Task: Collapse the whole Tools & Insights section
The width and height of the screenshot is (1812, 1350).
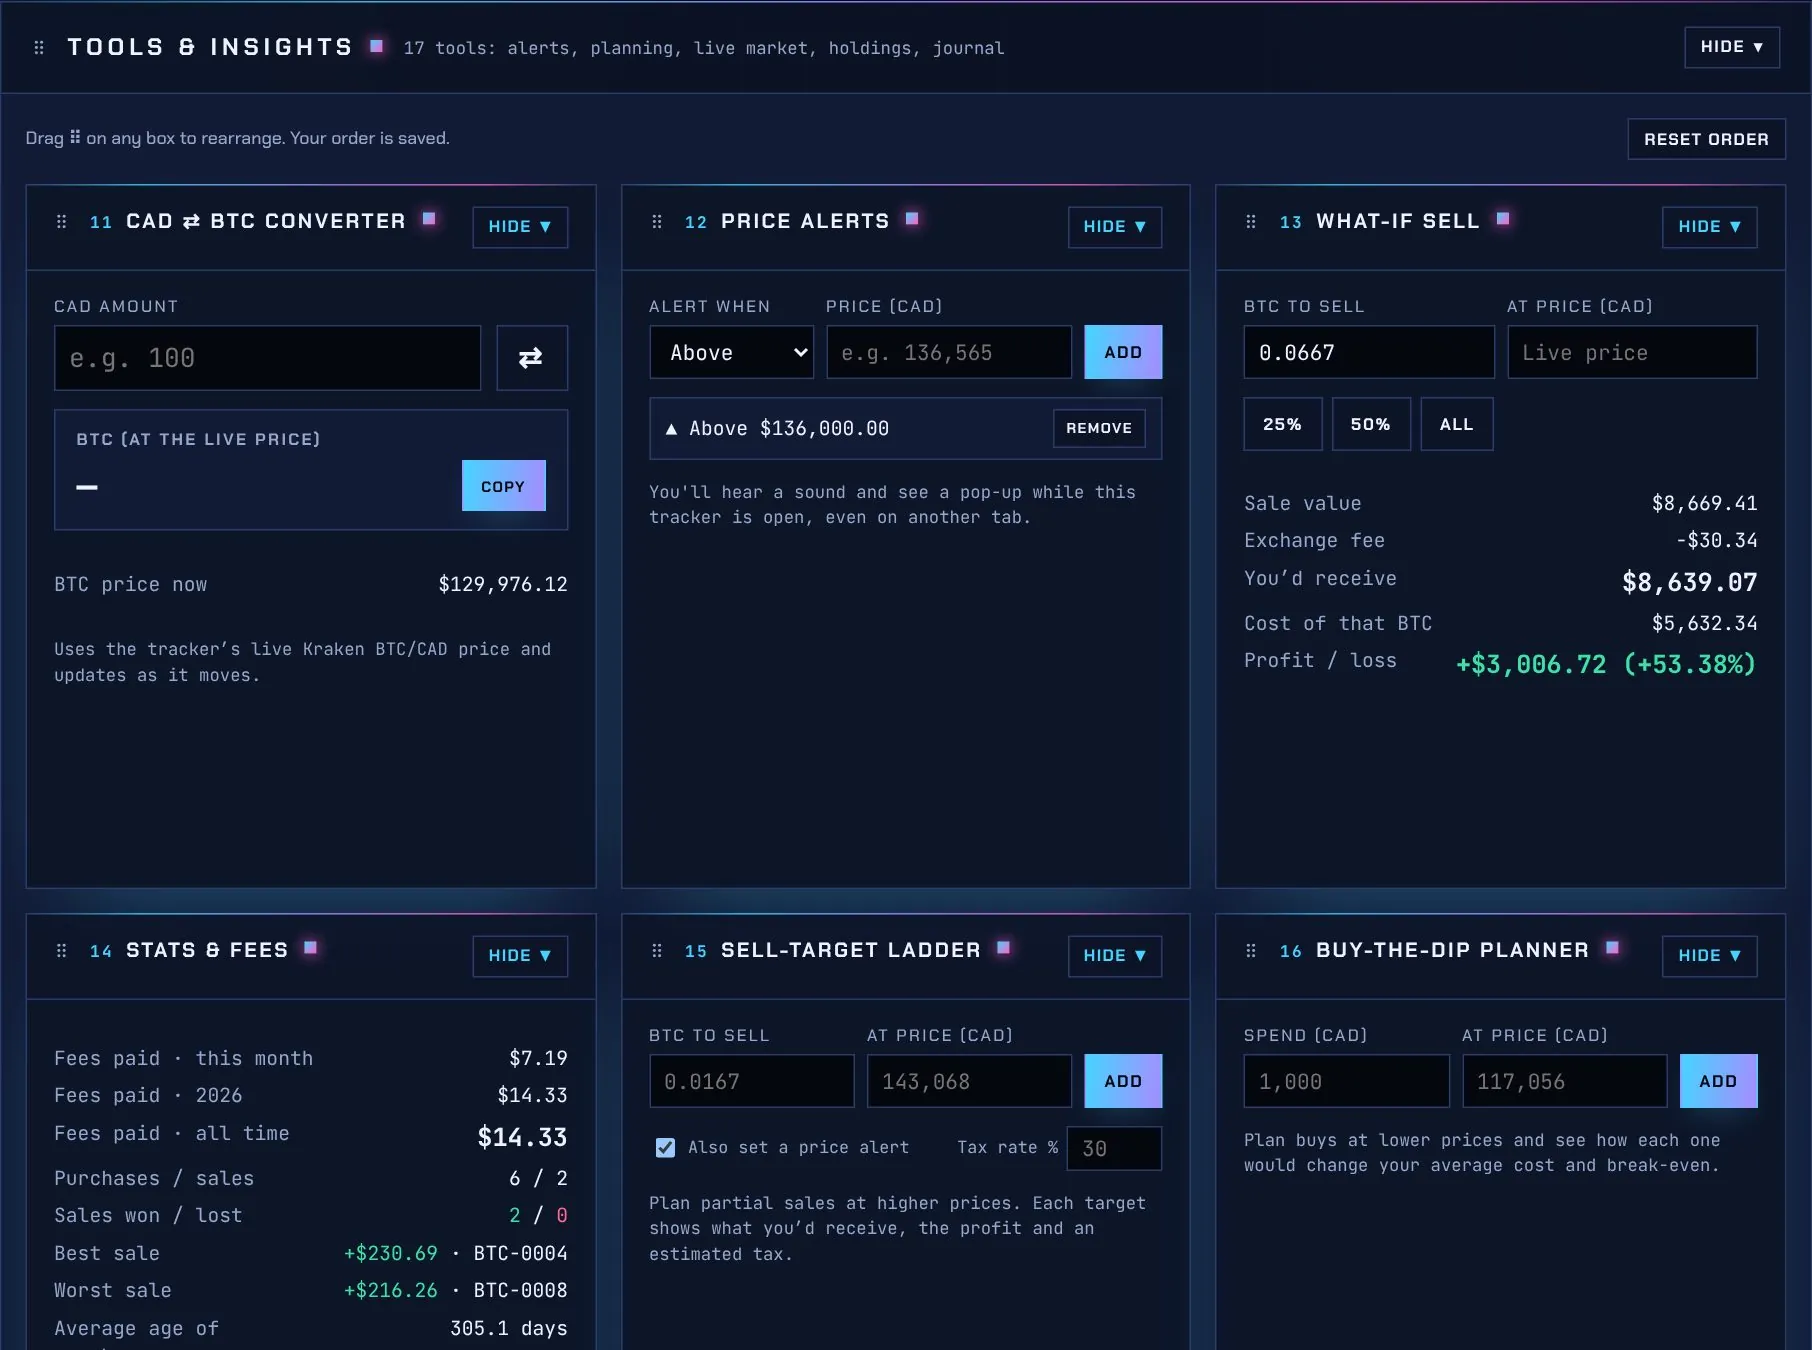Action: (1732, 47)
